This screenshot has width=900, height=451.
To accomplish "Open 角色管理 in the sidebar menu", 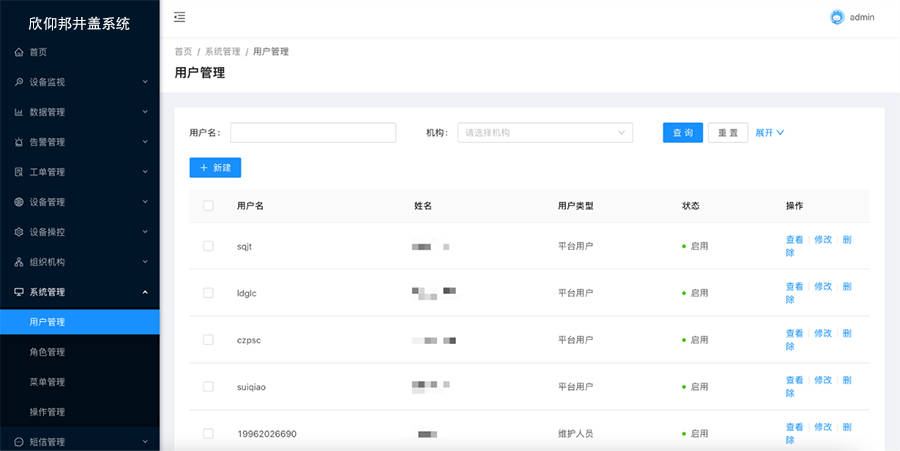I will click(47, 352).
